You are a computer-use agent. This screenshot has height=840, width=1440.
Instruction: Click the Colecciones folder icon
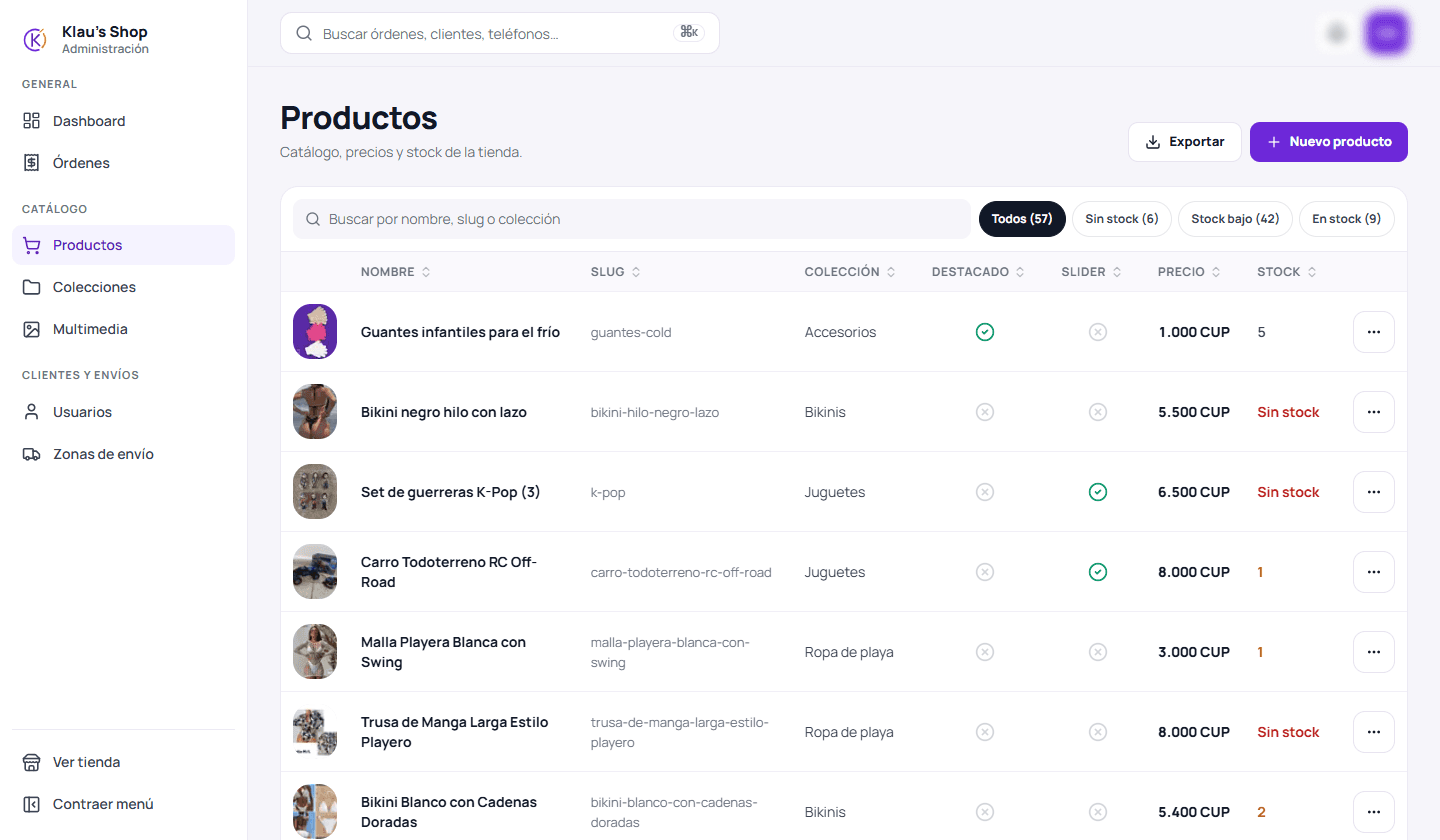tap(32, 287)
